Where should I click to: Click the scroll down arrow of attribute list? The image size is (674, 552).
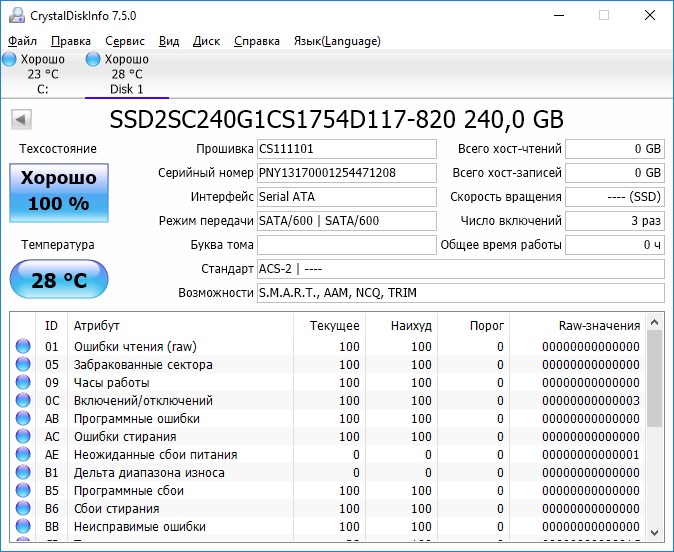[655, 533]
